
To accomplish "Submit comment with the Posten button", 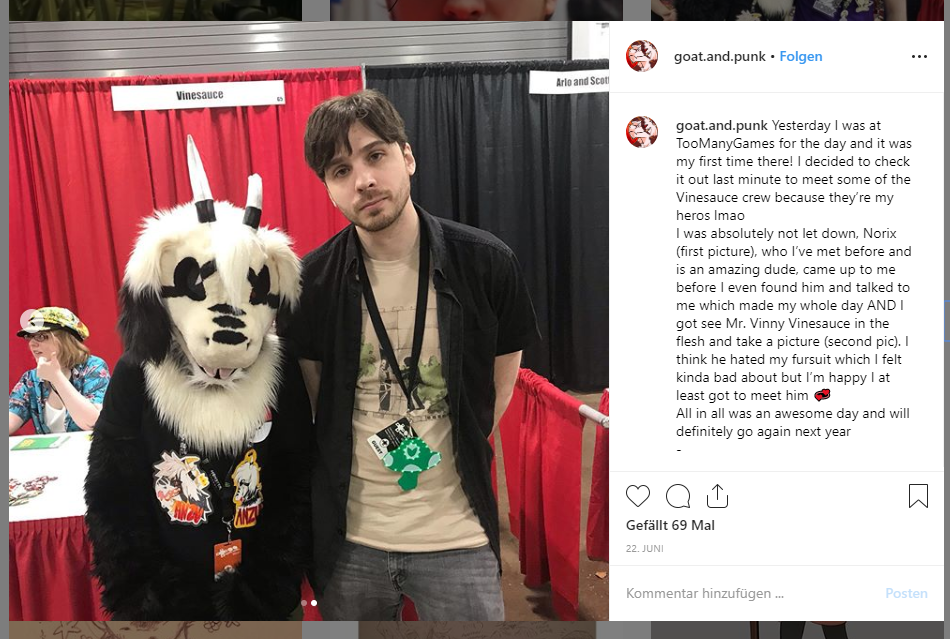I will (906, 593).
